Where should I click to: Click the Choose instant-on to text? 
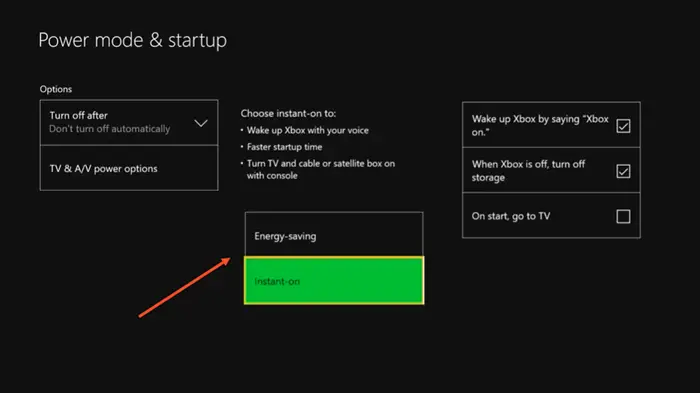(x=288, y=113)
